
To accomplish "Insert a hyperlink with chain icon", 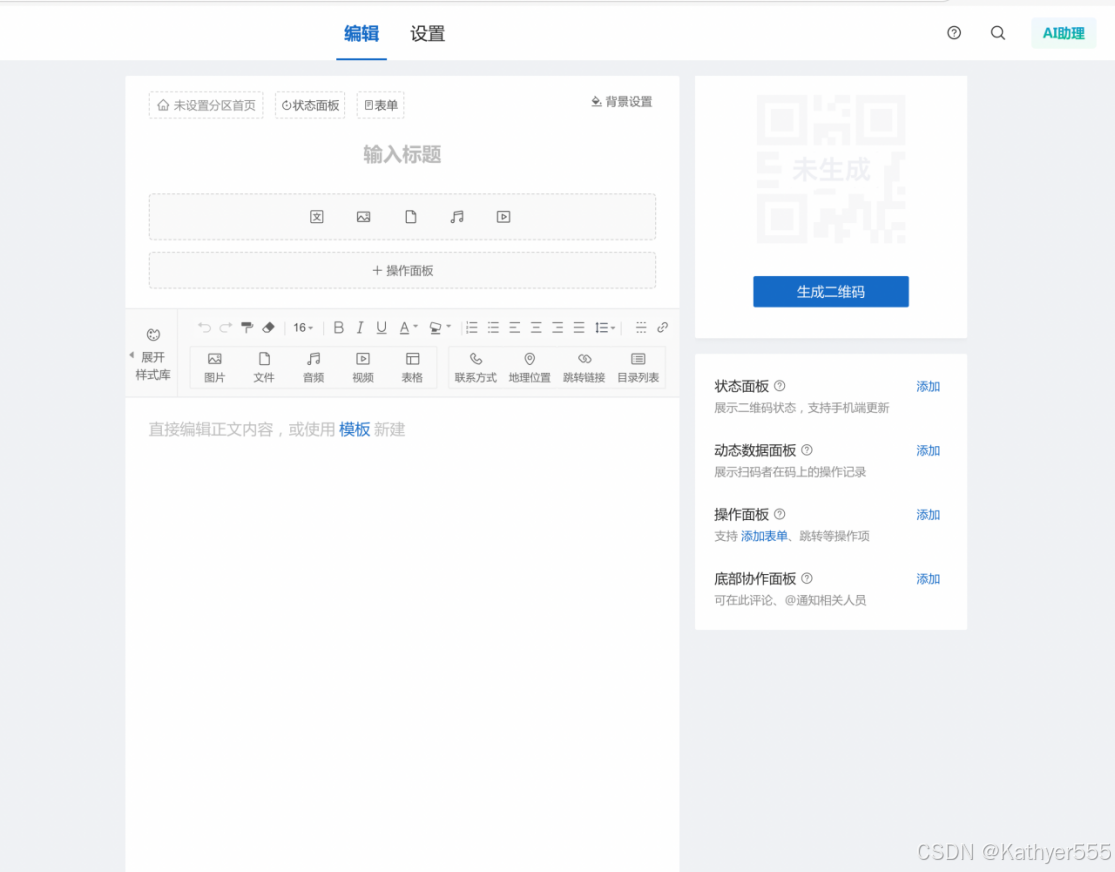I will tap(662, 327).
